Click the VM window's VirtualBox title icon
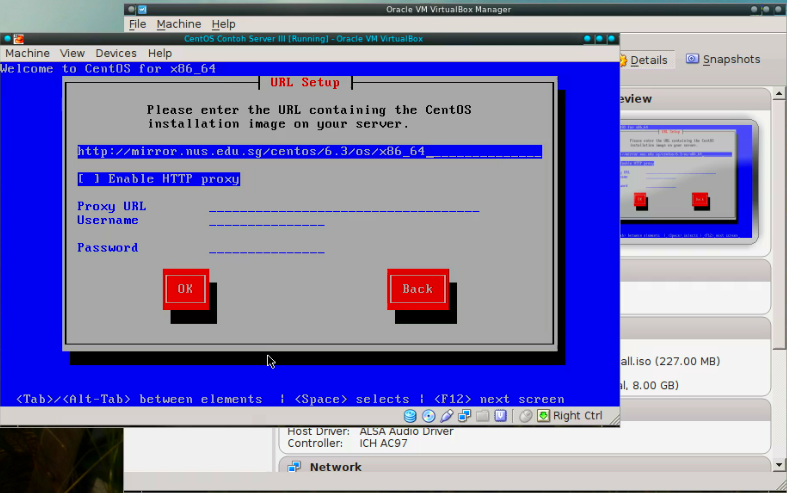787x493 pixels. coord(19,39)
